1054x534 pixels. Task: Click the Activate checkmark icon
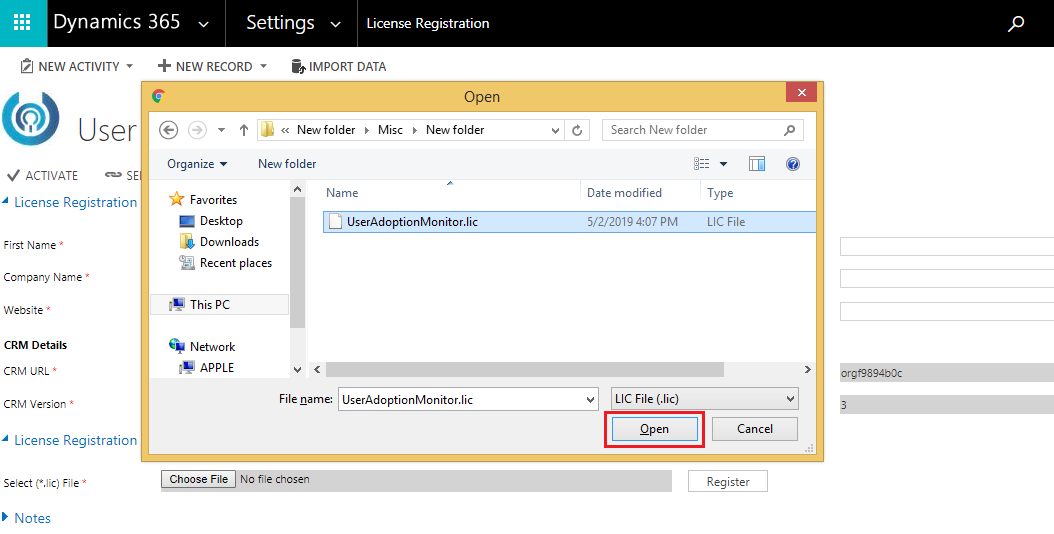[13, 176]
